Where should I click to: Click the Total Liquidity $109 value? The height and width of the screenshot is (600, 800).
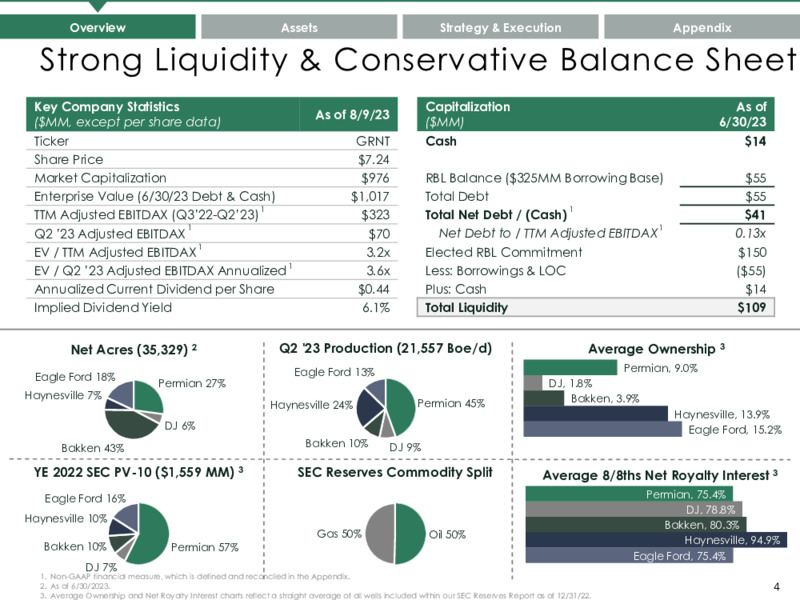(752, 308)
